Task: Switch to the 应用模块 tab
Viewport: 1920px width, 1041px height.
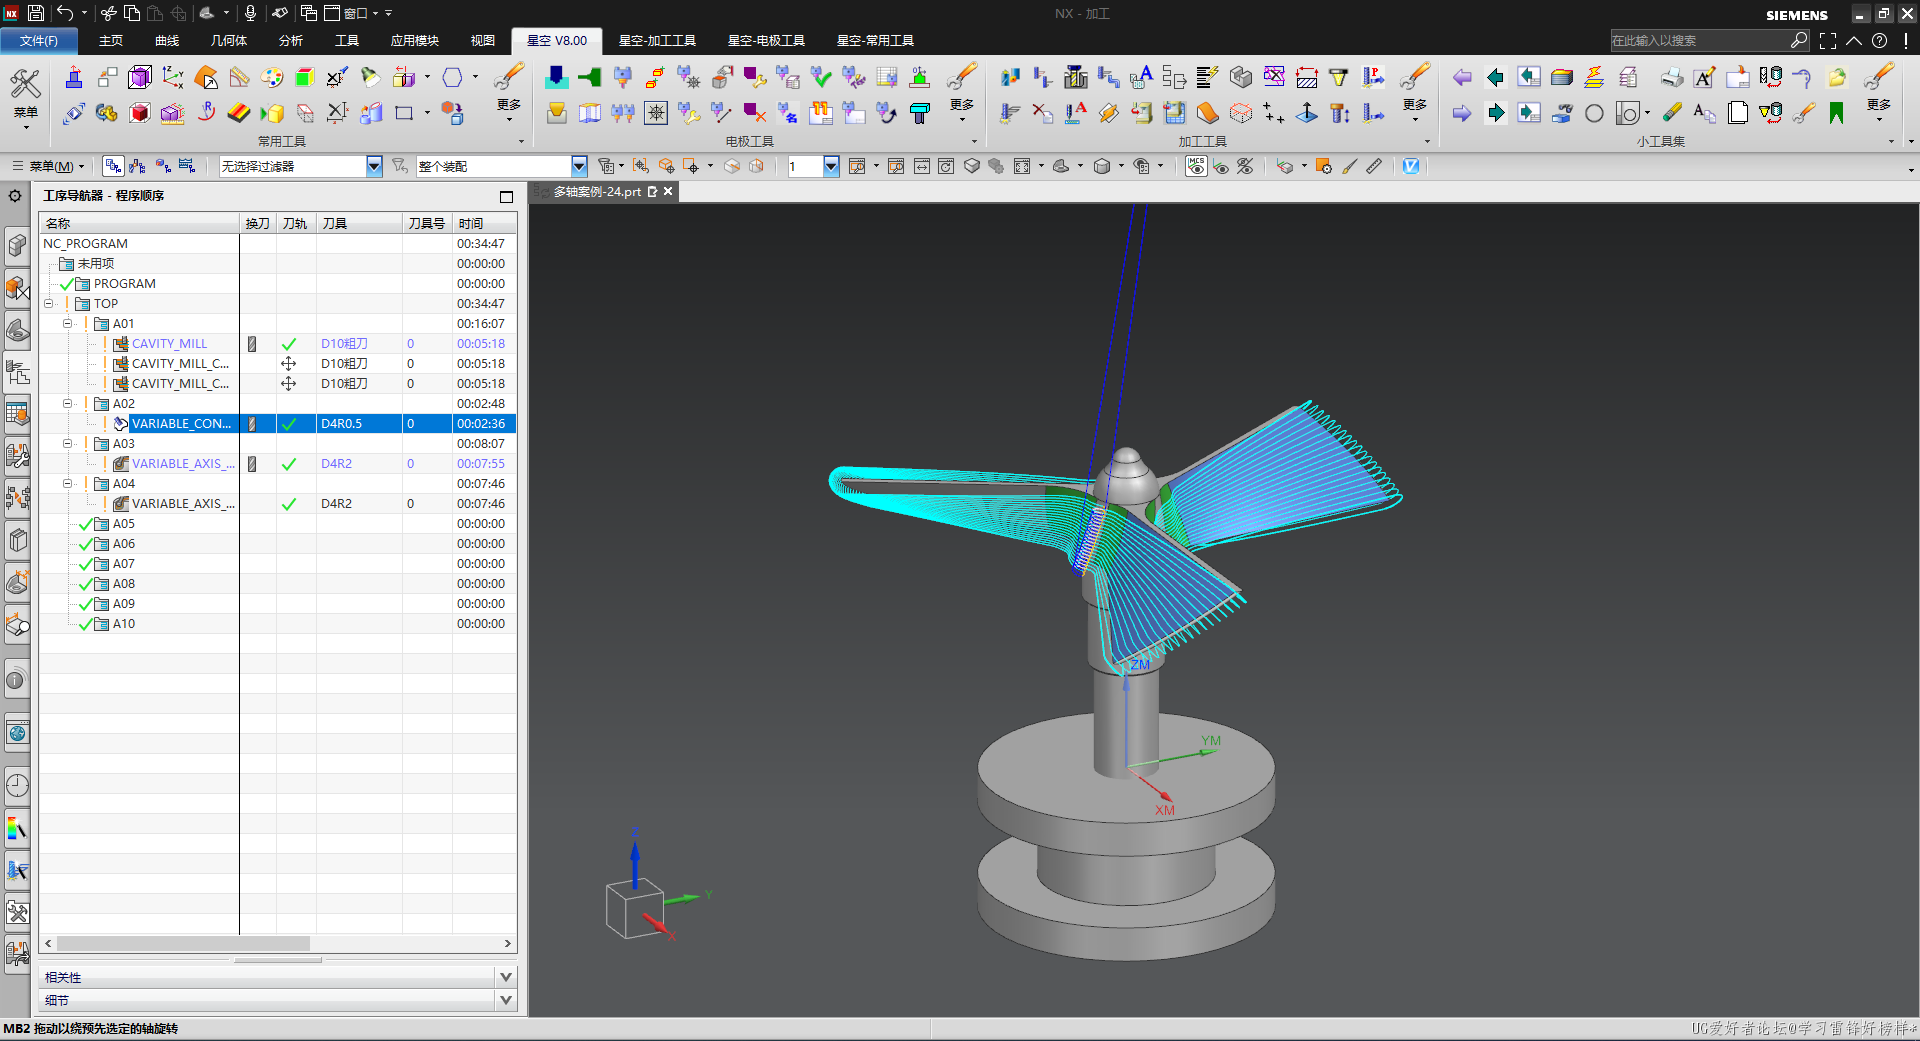Action: coord(415,41)
